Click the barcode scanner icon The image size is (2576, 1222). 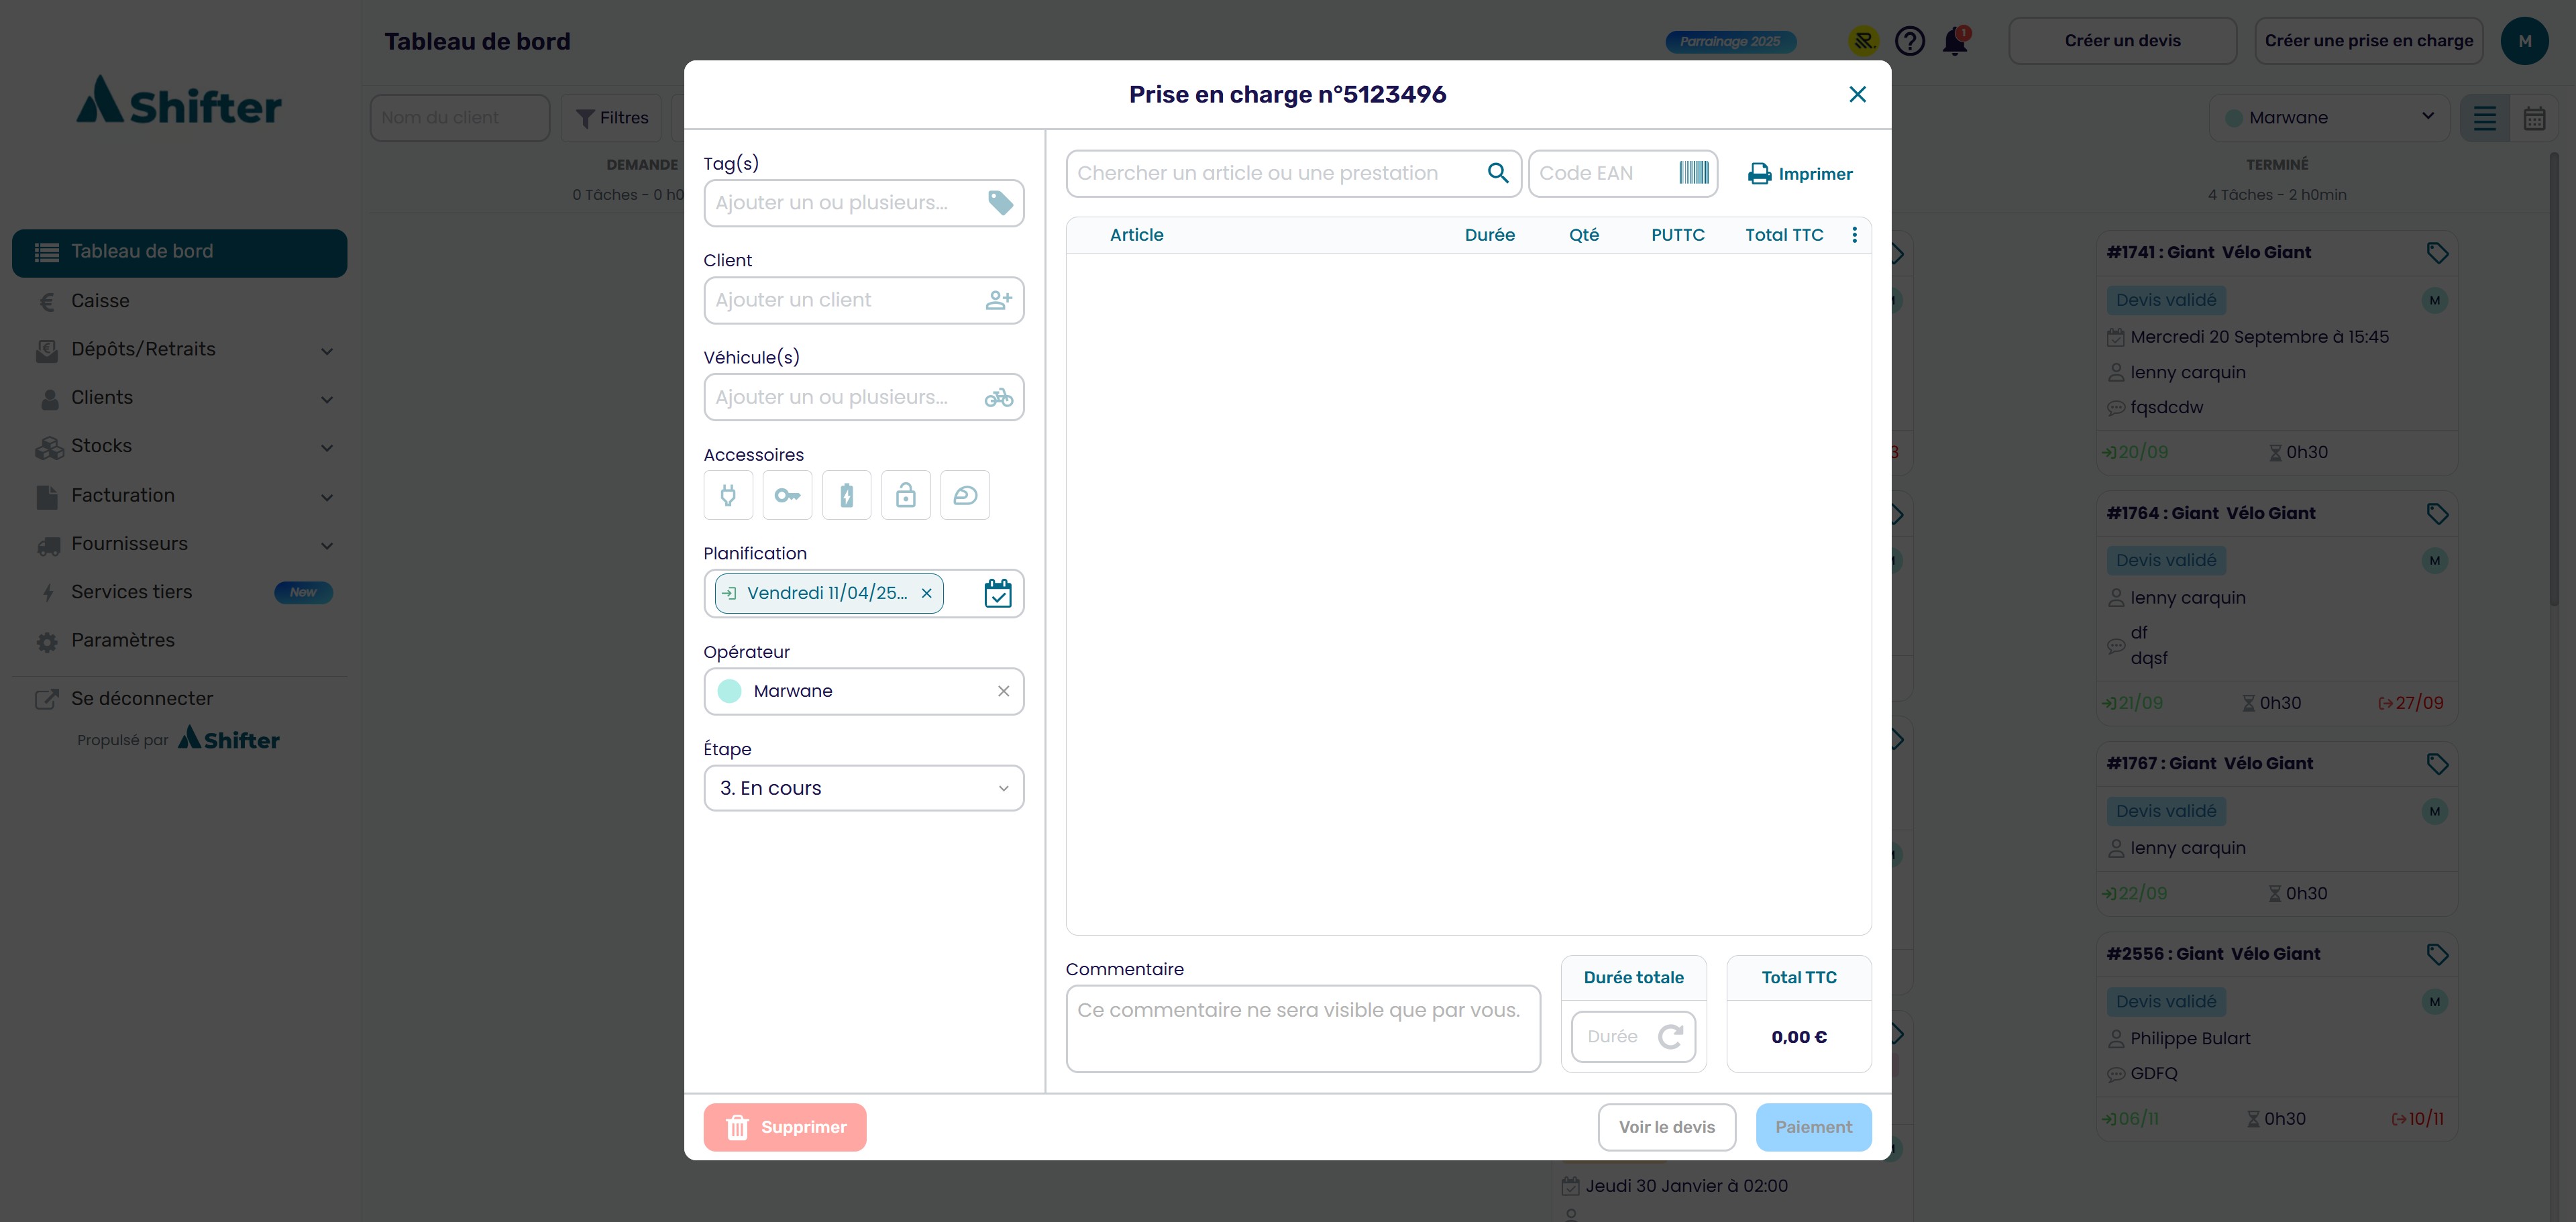pyautogui.click(x=1694, y=173)
